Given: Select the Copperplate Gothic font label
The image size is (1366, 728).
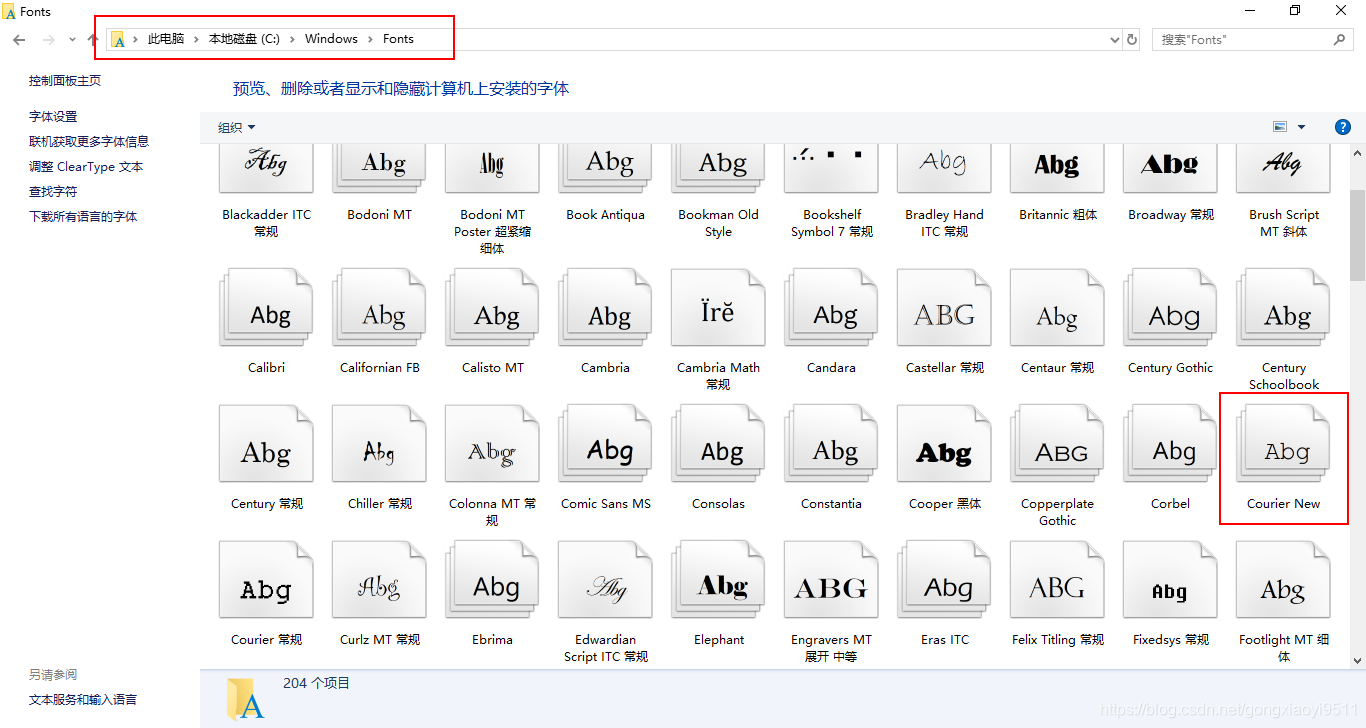Looking at the screenshot, I should coord(1057,512).
